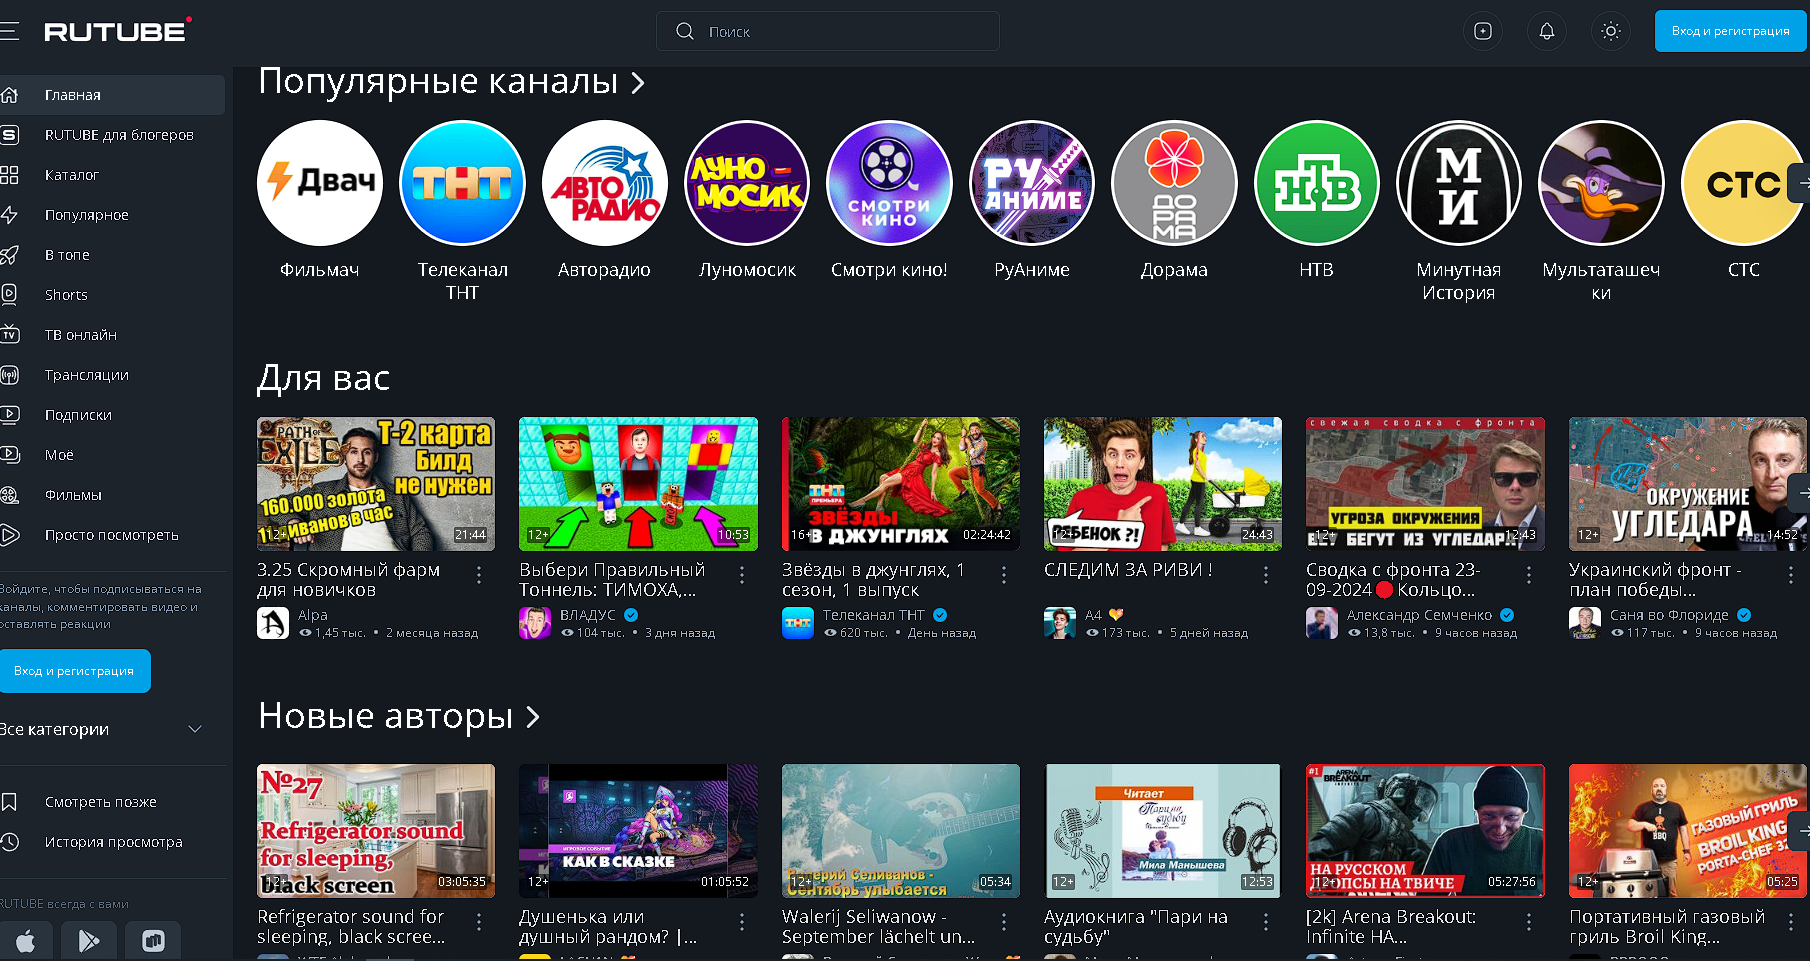
Task: Open options menu for 'Выбери Правильный Тоннель'
Action: [742, 575]
